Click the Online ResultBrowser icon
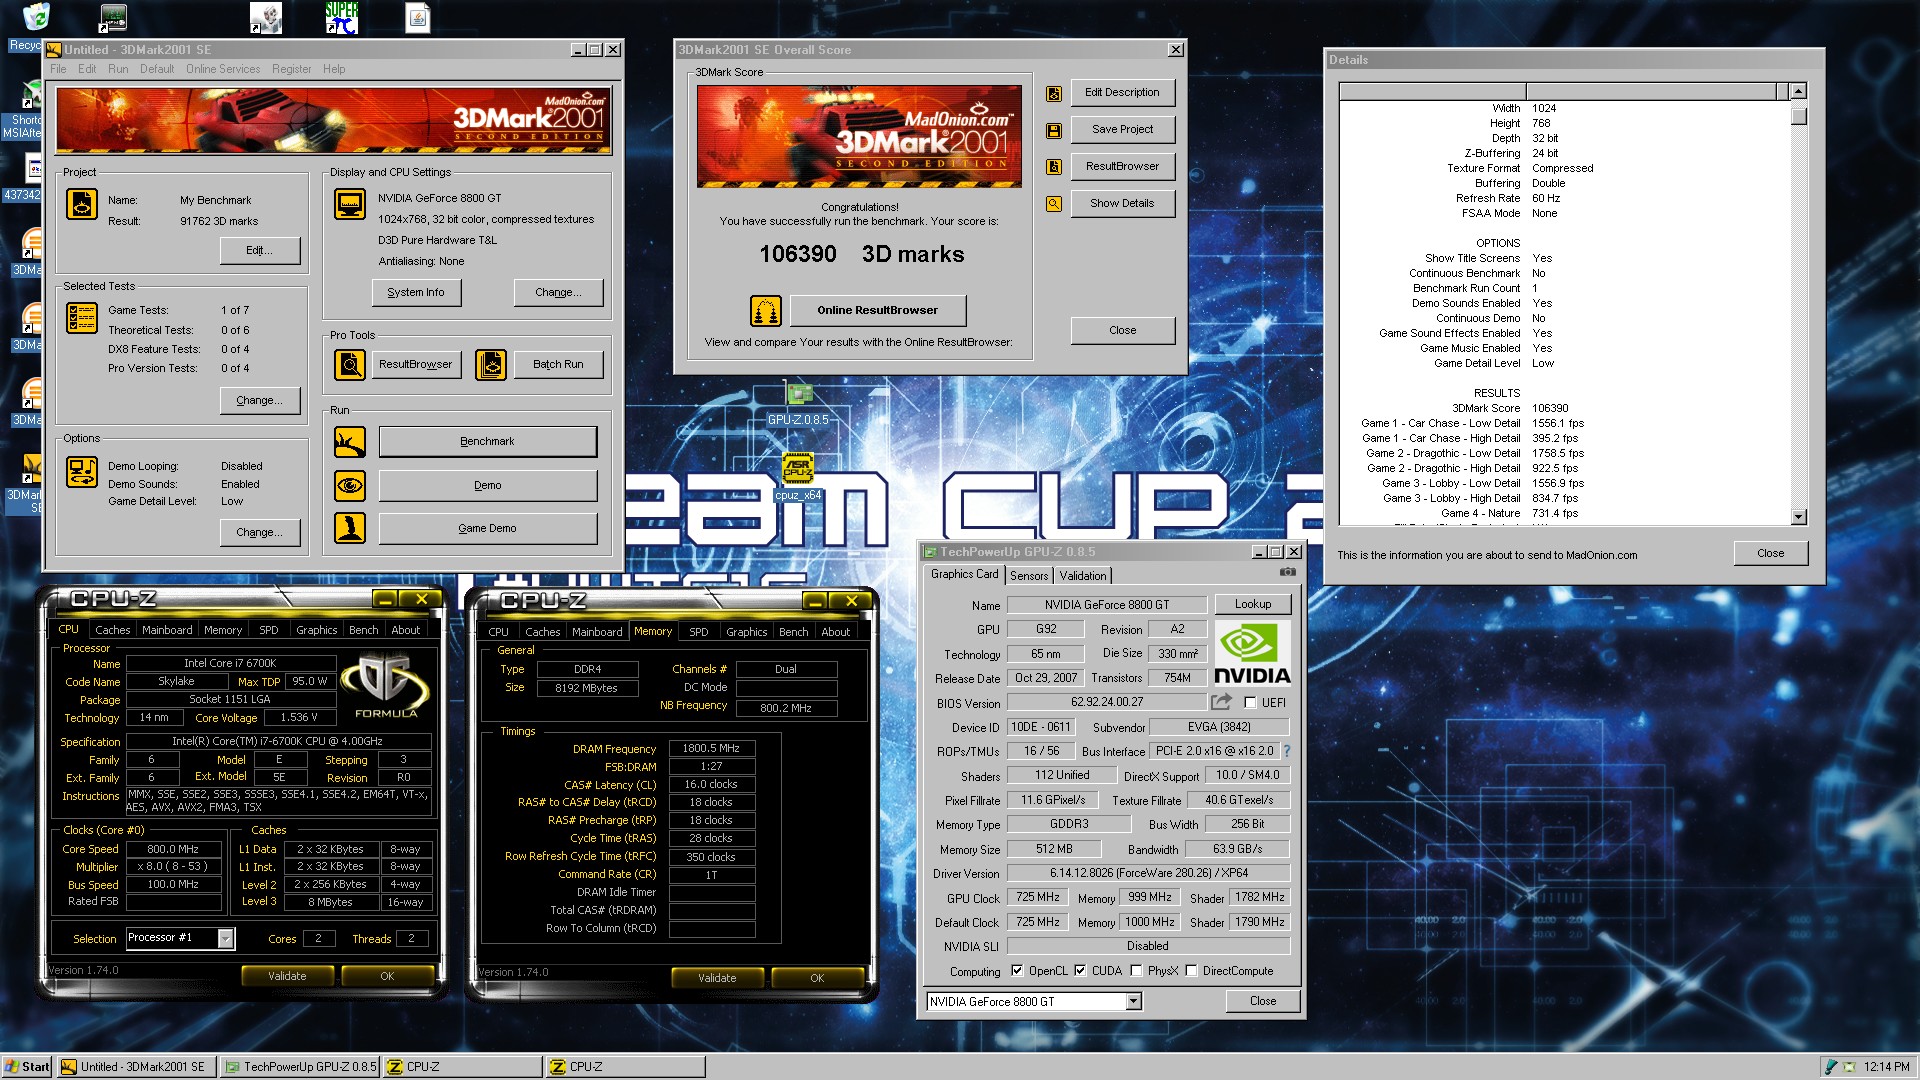The width and height of the screenshot is (1920, 1080). coord(766,311)
